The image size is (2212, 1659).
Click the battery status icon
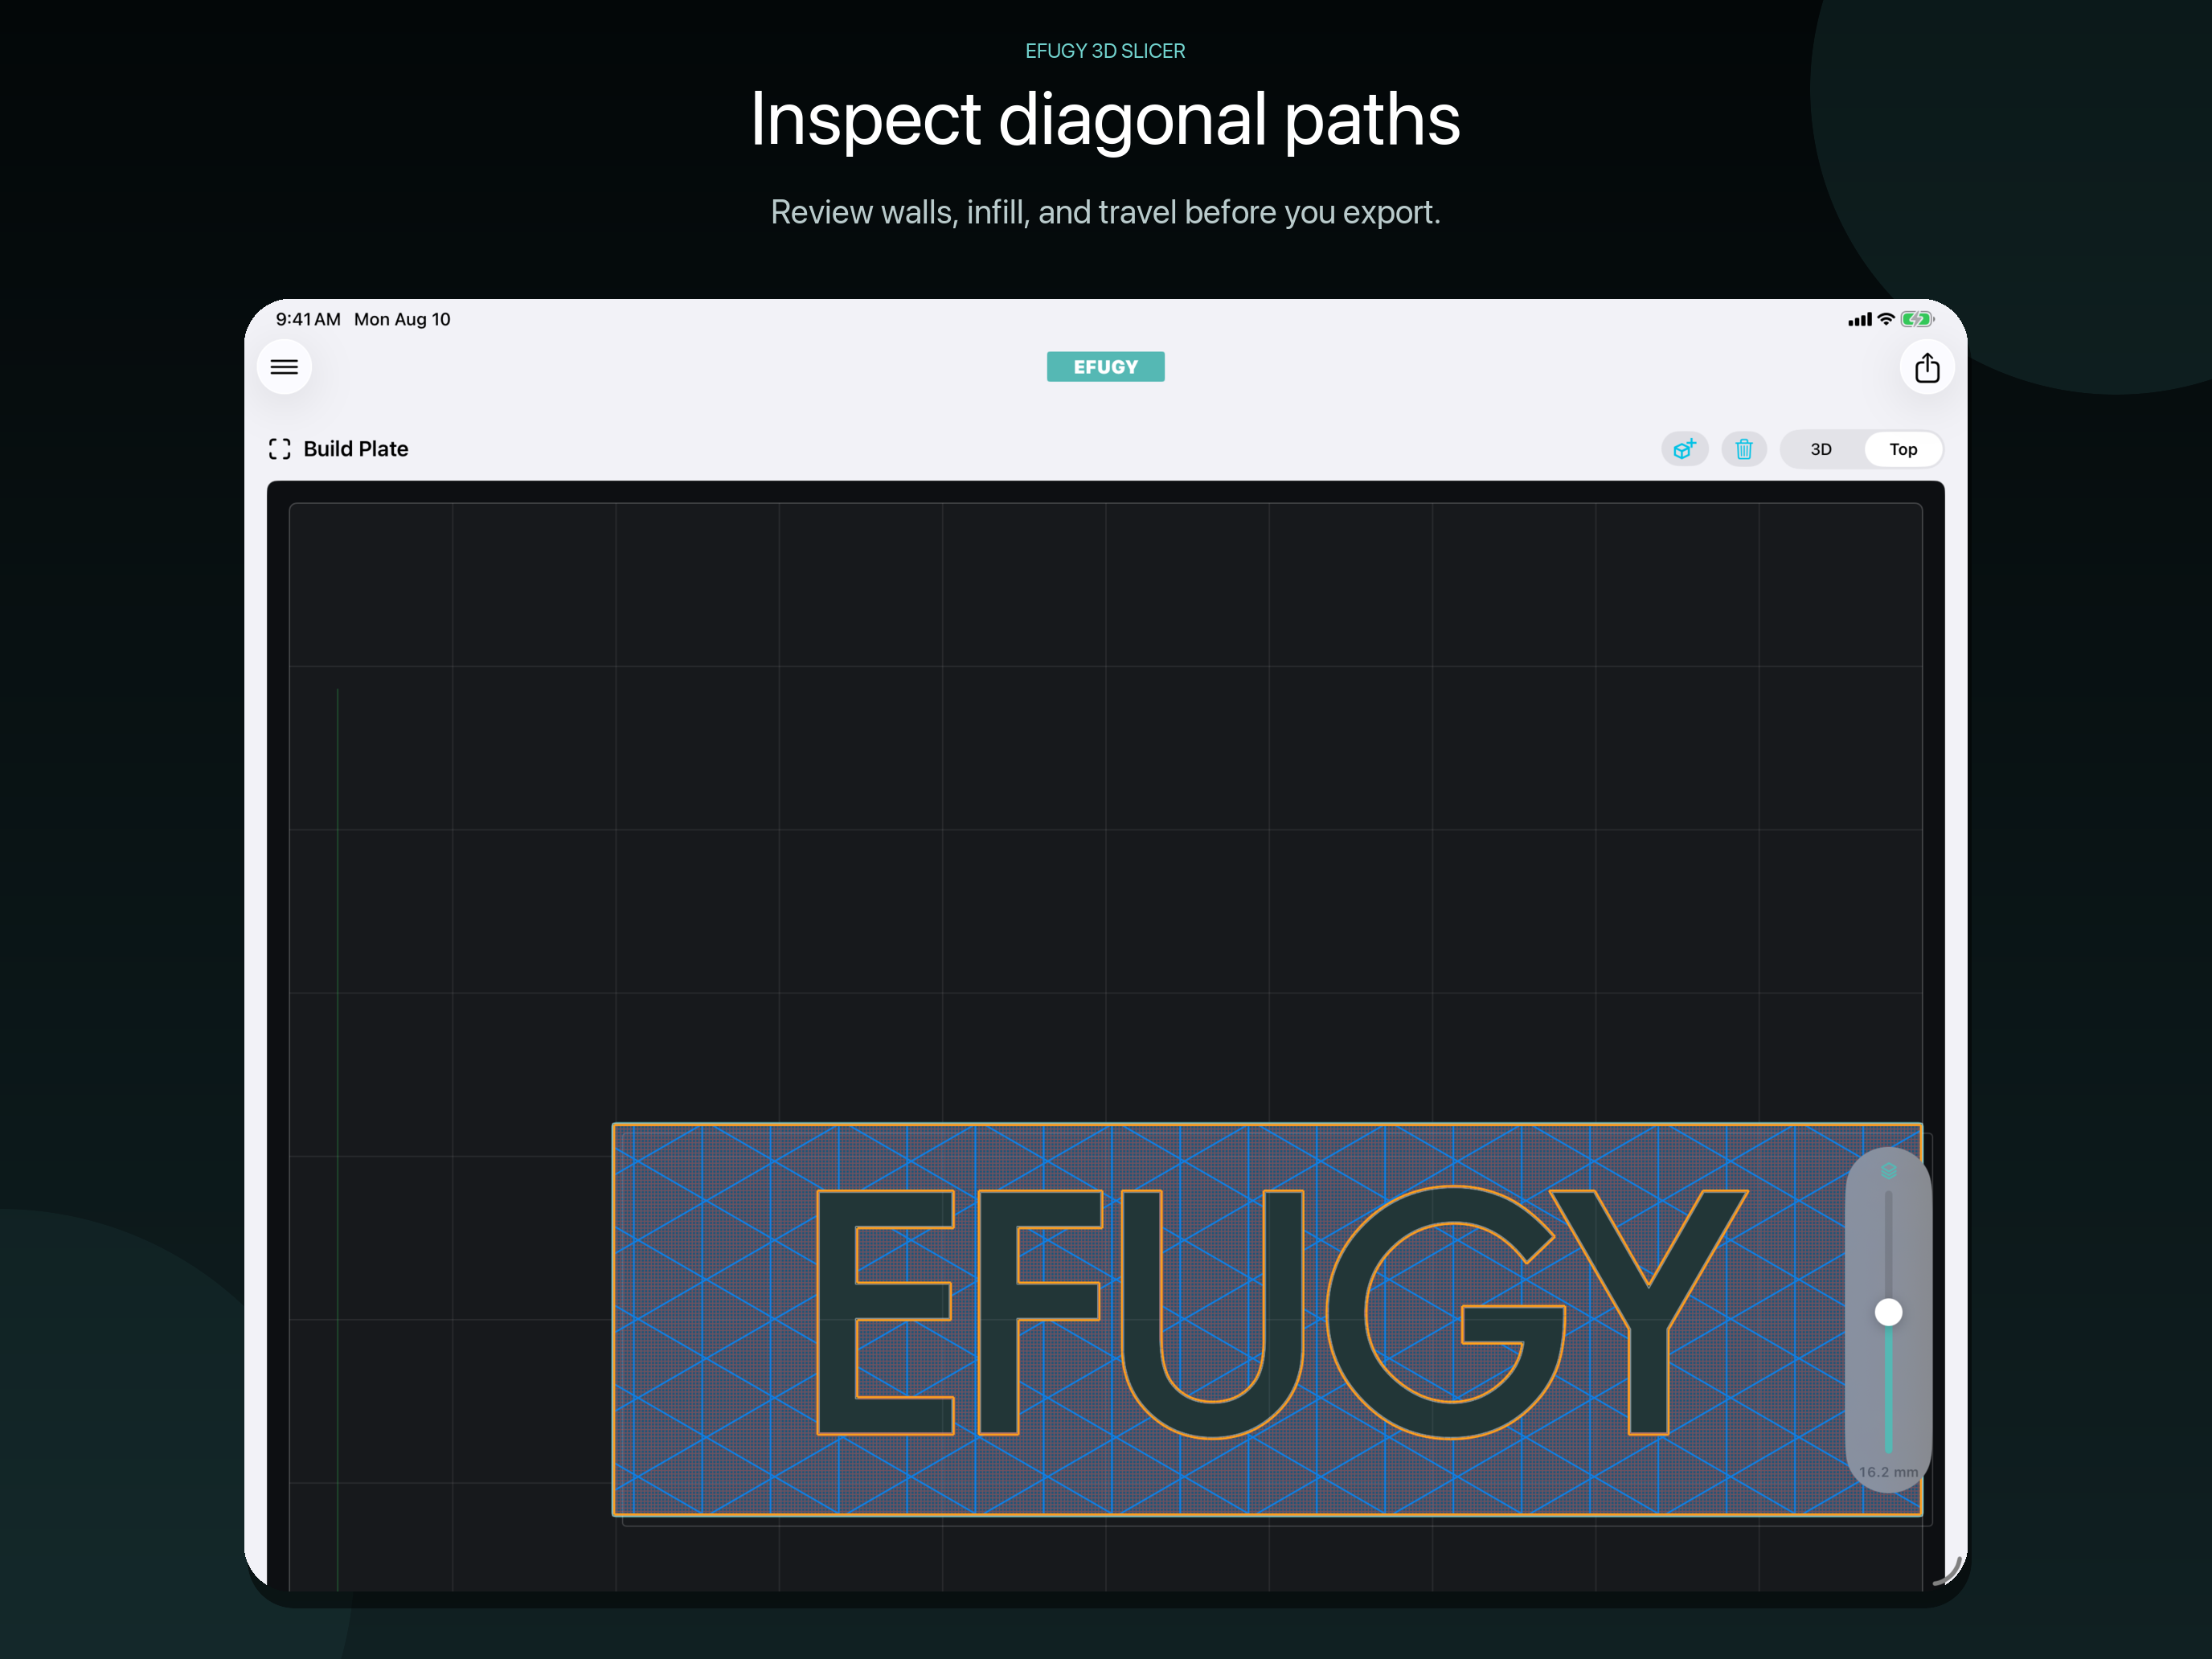click(x=1917, y=319)
